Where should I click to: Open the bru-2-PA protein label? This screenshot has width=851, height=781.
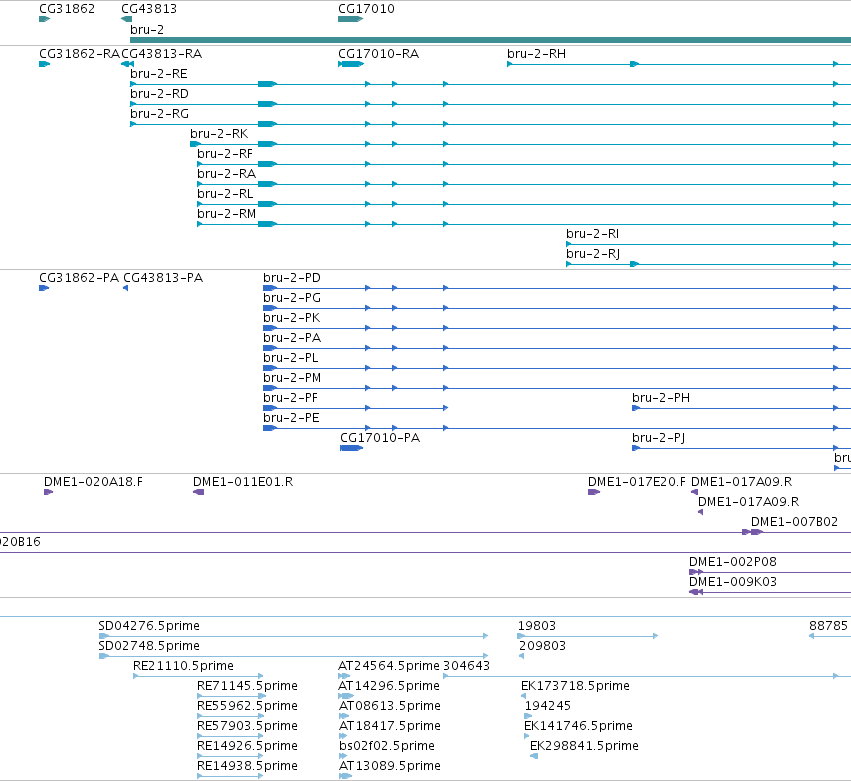292,338
